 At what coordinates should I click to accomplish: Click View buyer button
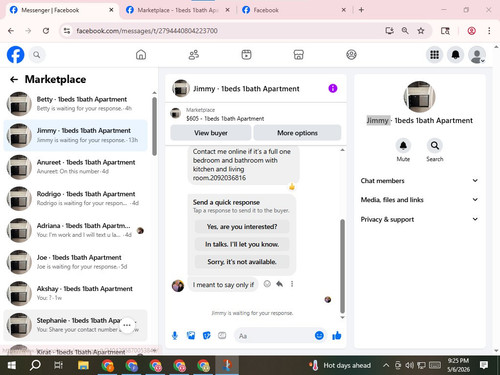[x=211, y=133]
